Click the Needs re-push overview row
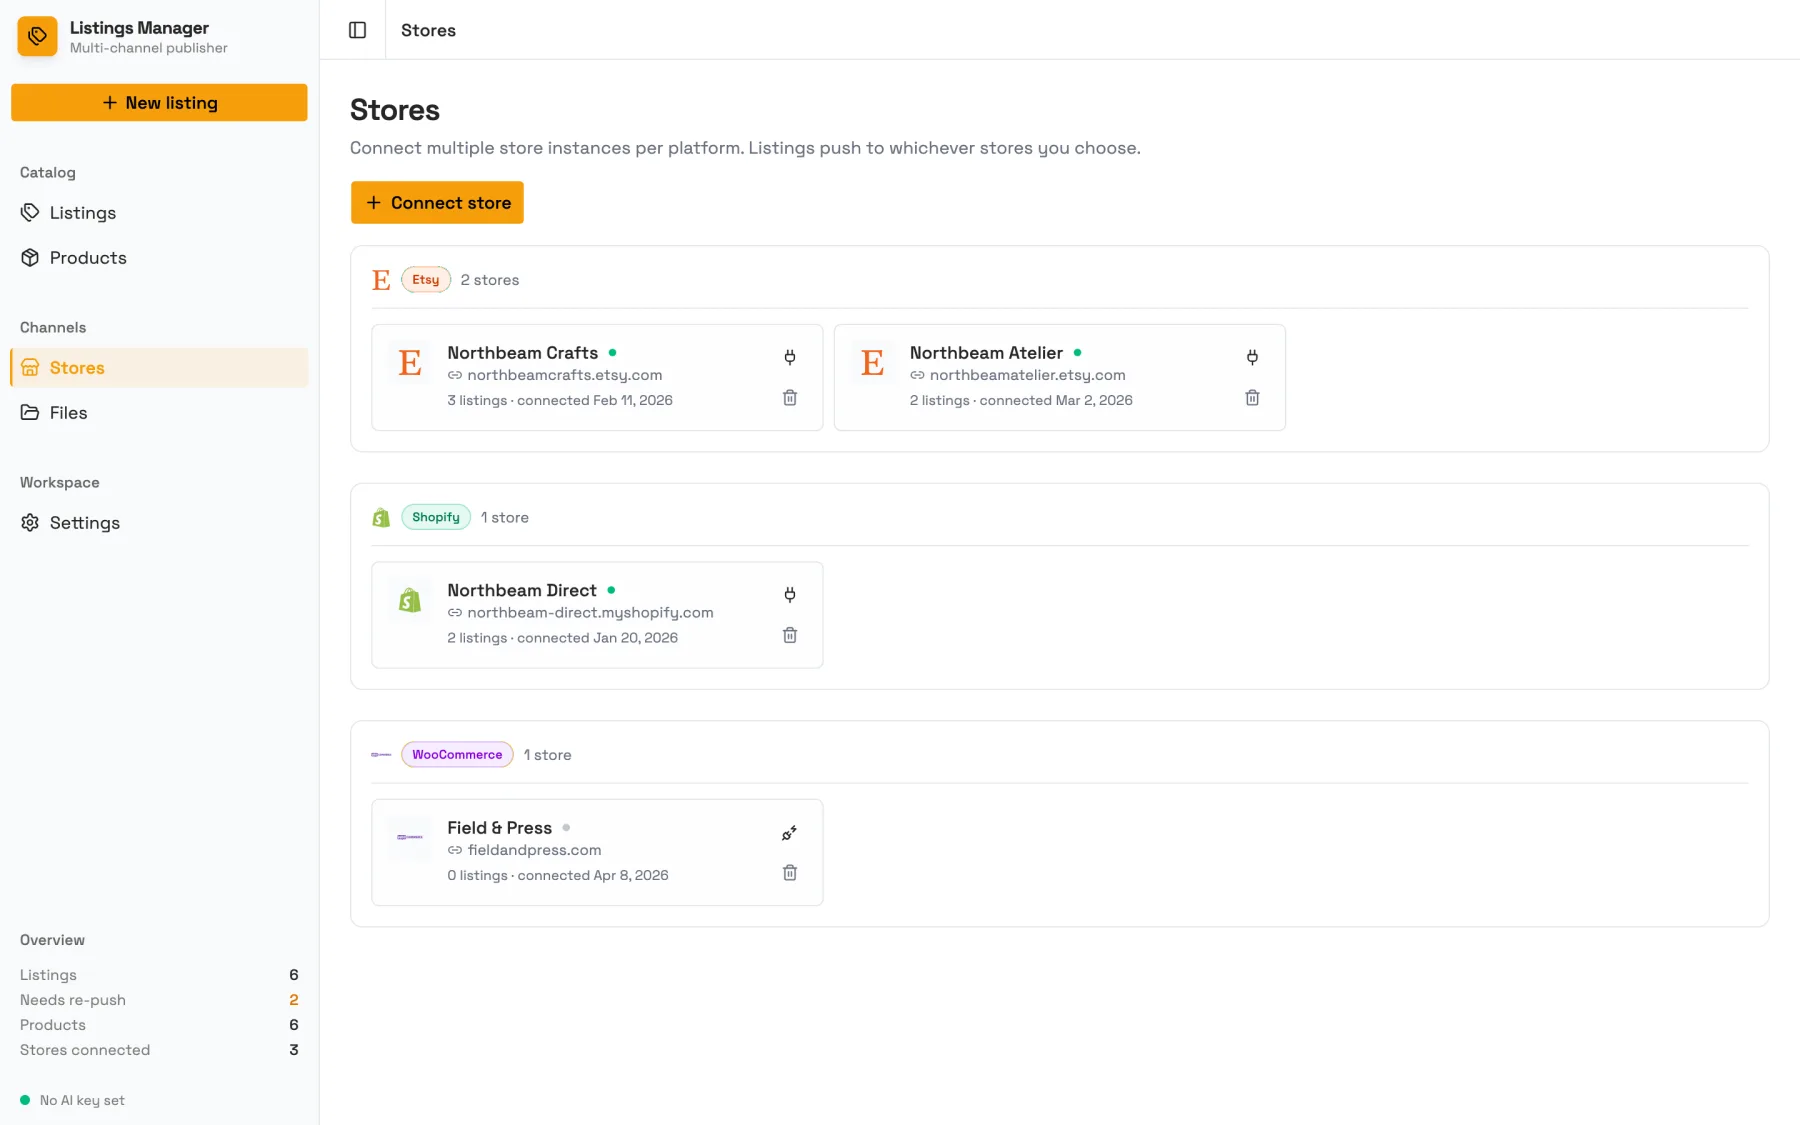 click(x=159, y=1000)
